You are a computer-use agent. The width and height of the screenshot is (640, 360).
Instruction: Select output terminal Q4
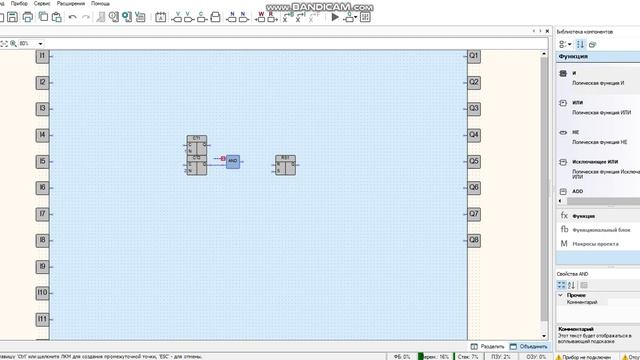click(473, 135)
